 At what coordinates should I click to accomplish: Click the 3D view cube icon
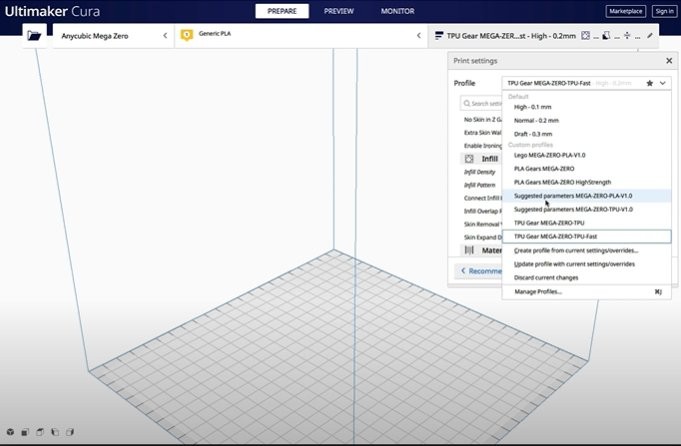[x=8, y=433]
